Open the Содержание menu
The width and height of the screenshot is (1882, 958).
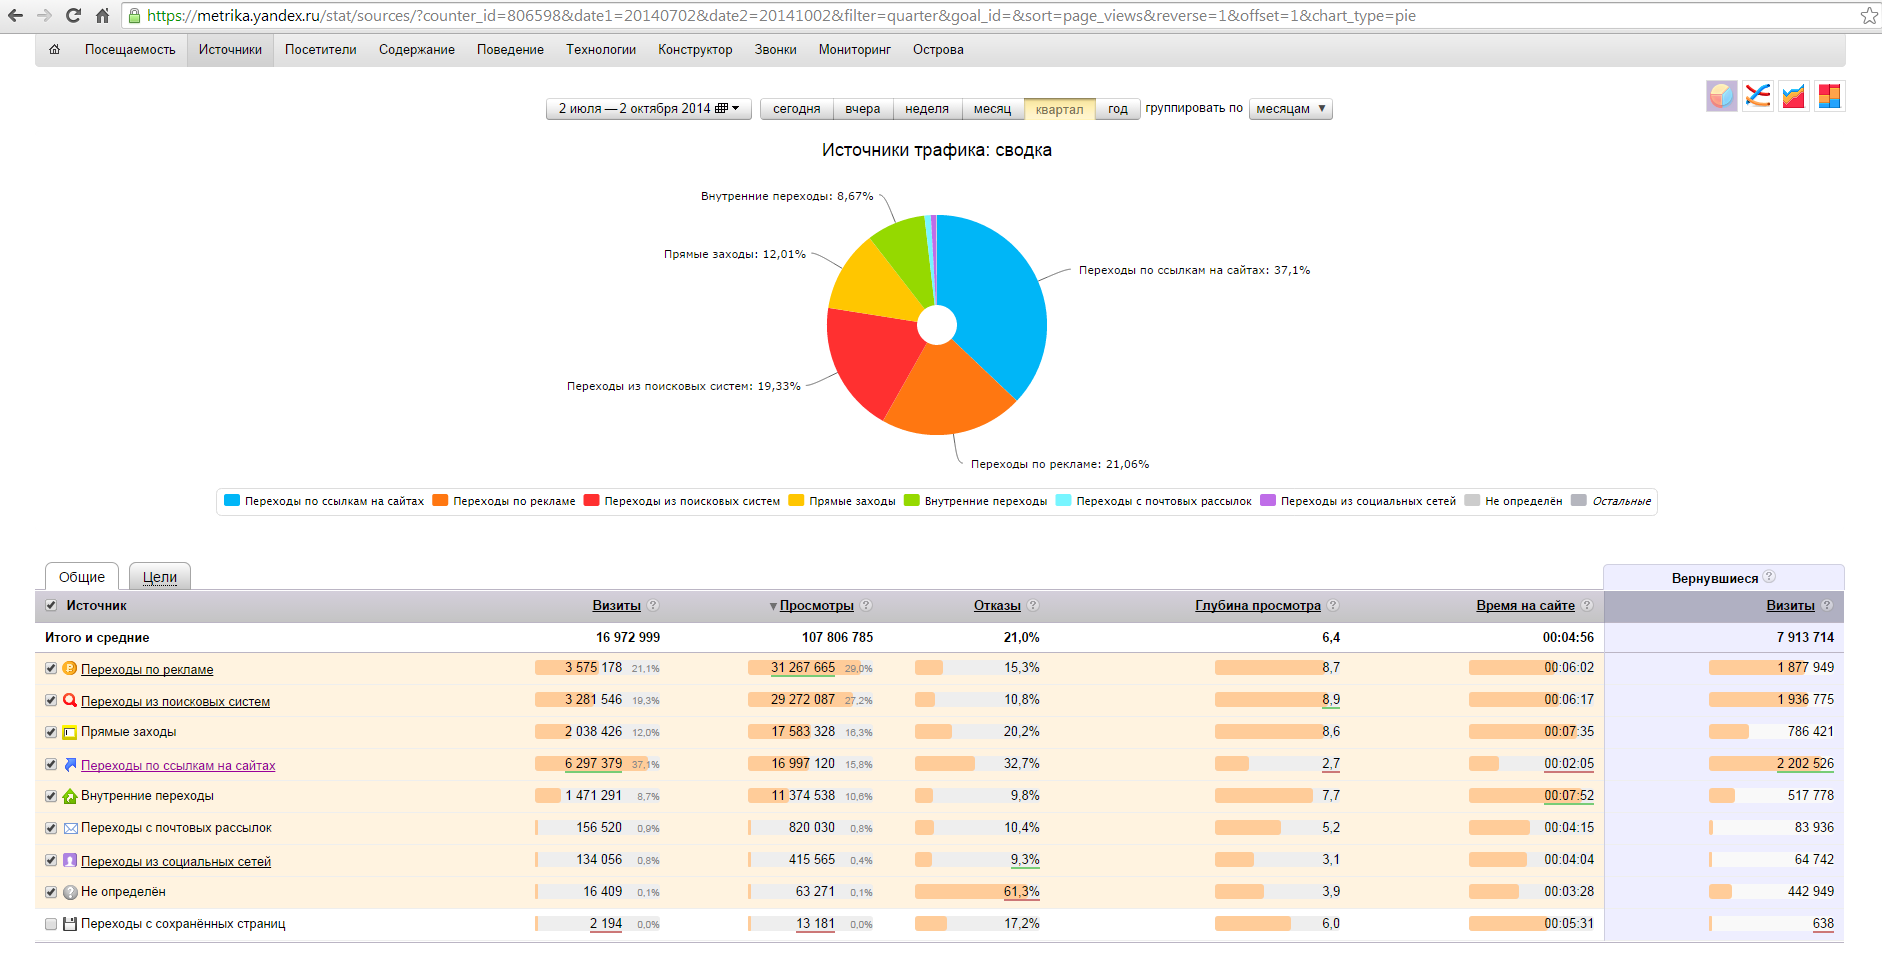click(416, 49)
